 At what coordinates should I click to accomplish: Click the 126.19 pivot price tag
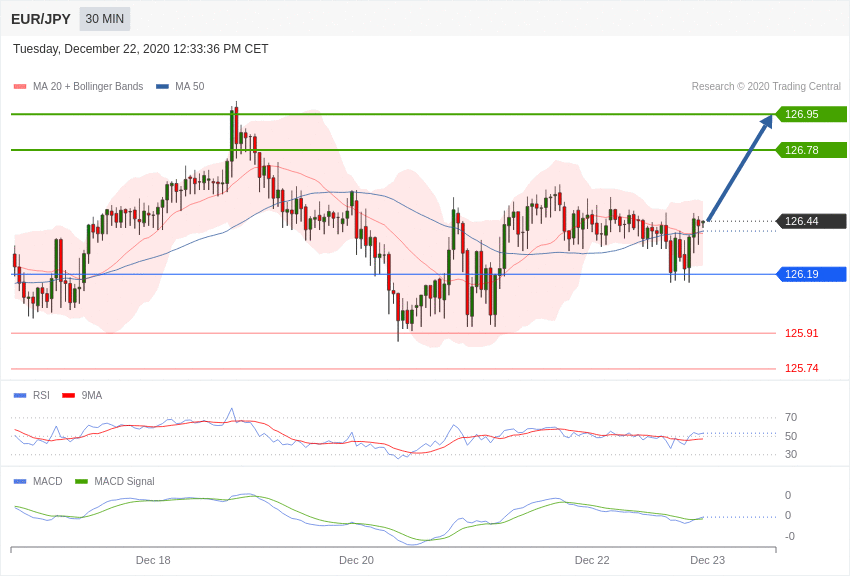[x=810, y=274]
